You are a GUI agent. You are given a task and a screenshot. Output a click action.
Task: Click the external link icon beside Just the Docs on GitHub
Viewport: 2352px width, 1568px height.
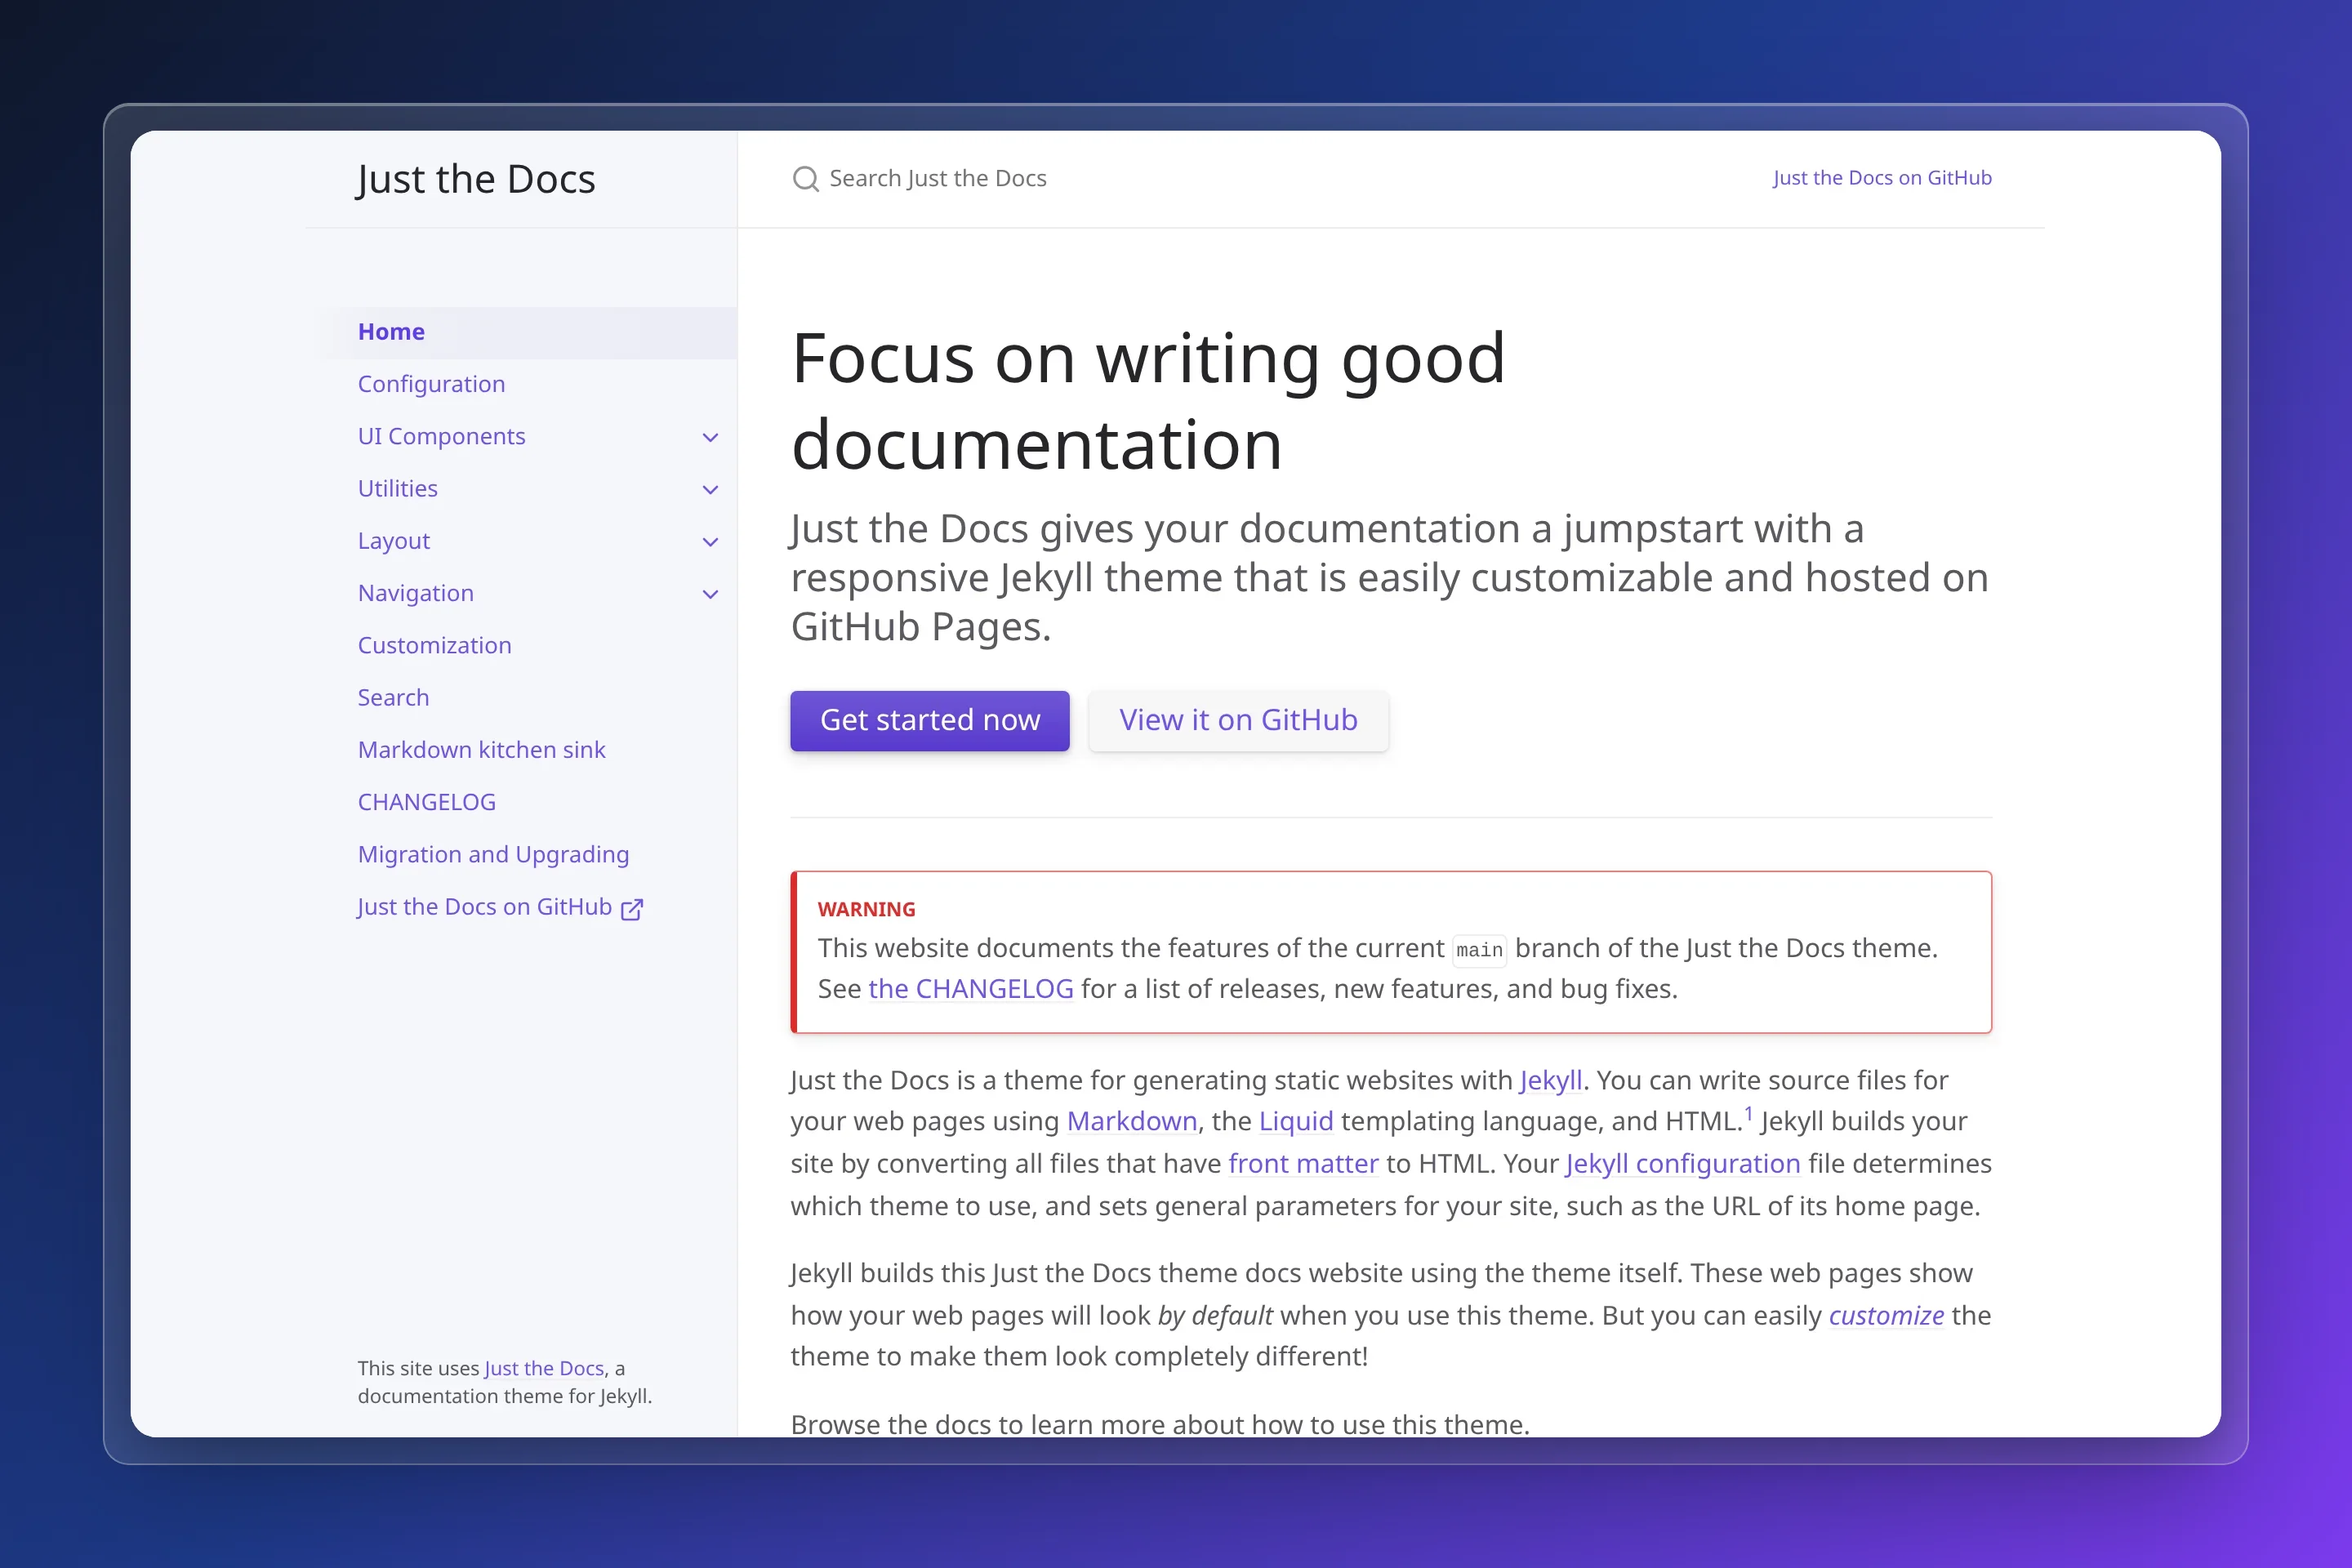632,908
